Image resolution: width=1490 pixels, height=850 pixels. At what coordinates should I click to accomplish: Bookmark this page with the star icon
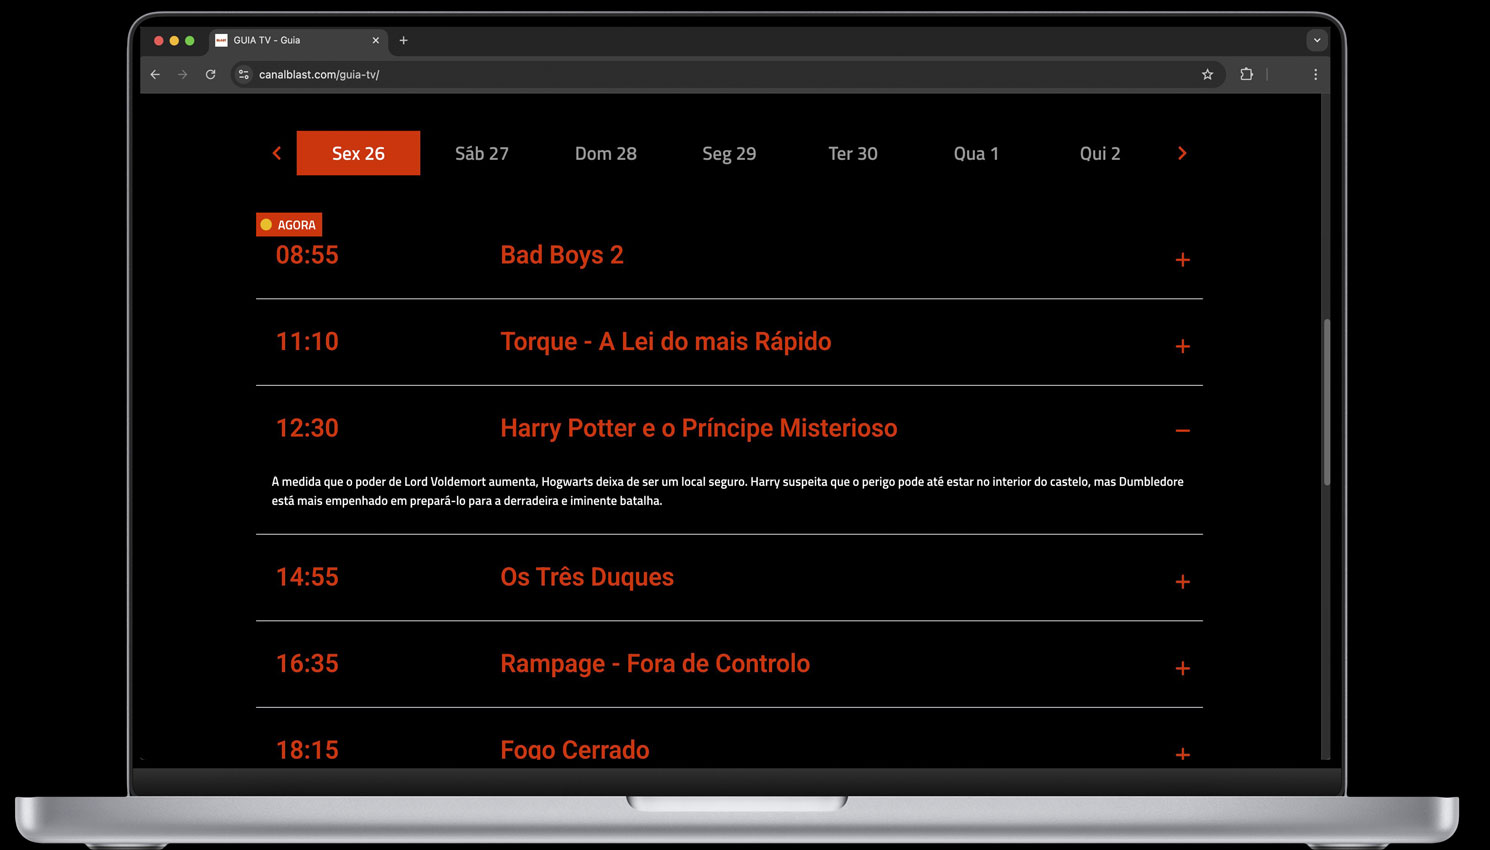click(1207, 74)
